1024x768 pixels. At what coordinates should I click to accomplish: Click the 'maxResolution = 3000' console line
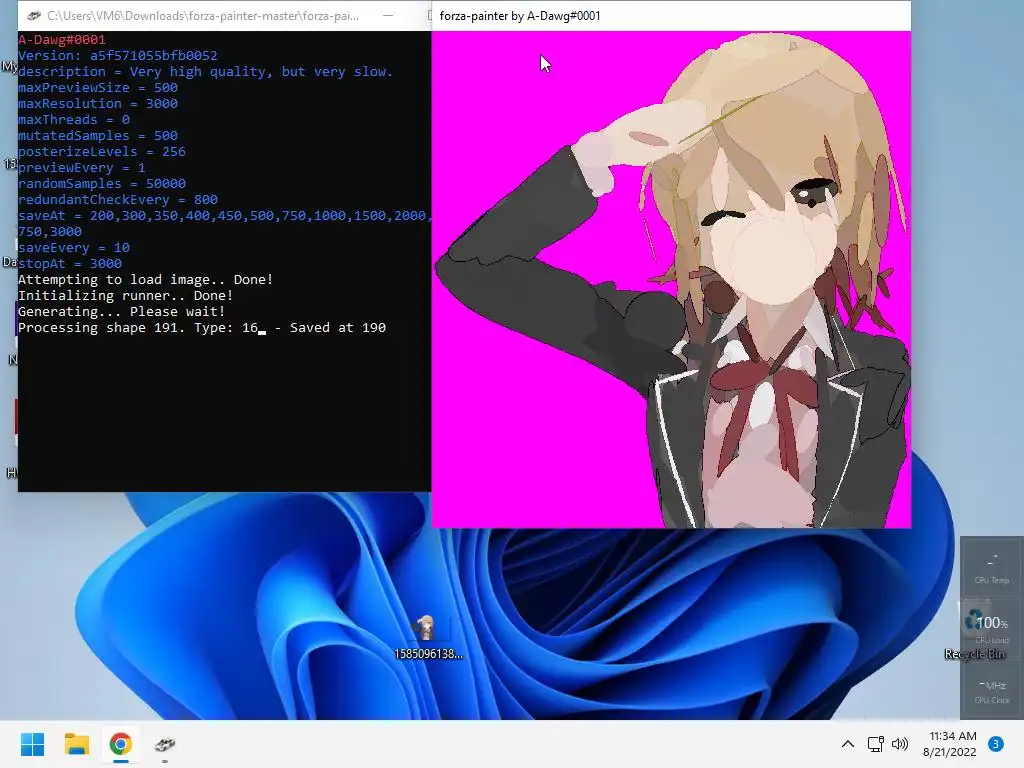click(98, 104)
